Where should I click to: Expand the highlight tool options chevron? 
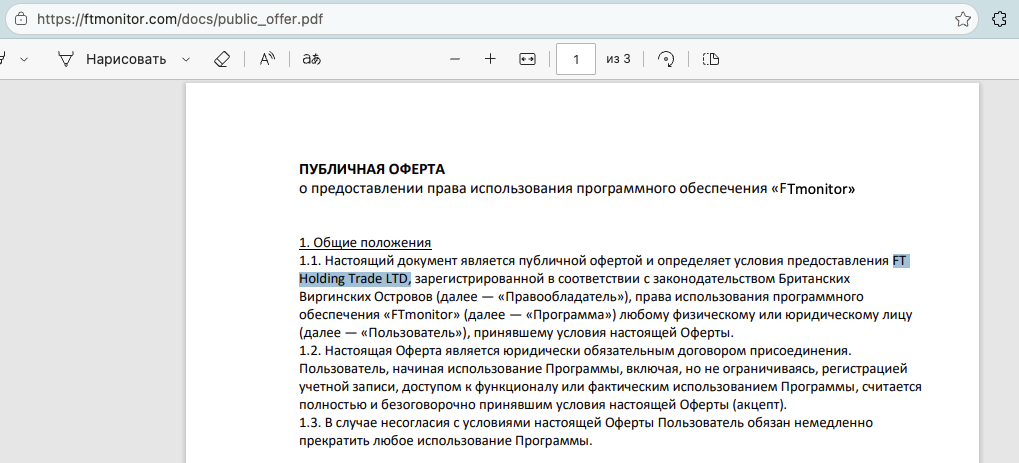(x=24, y=59)
